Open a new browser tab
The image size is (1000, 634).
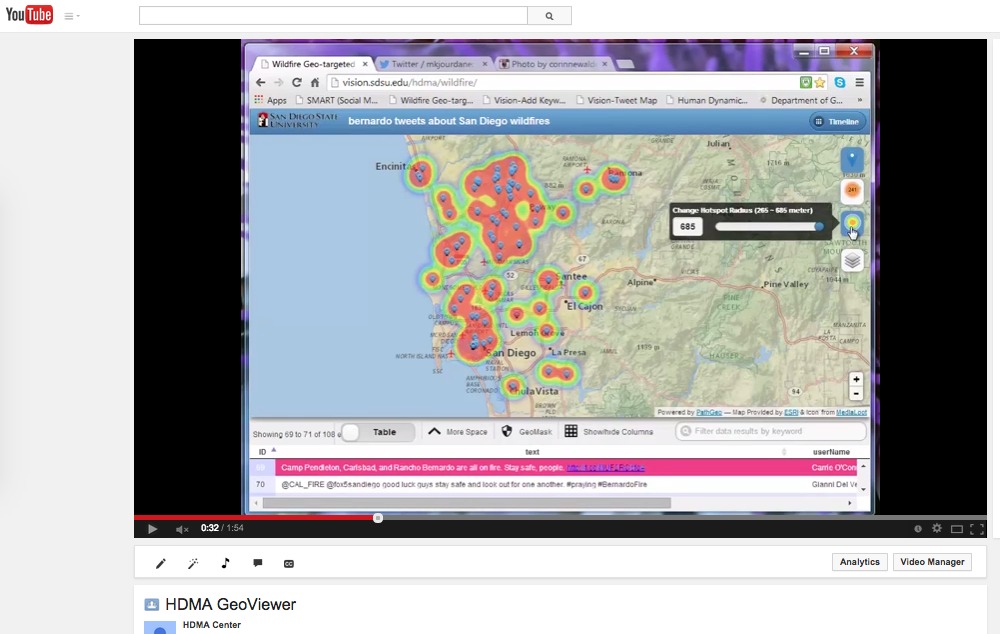[626, 64]
